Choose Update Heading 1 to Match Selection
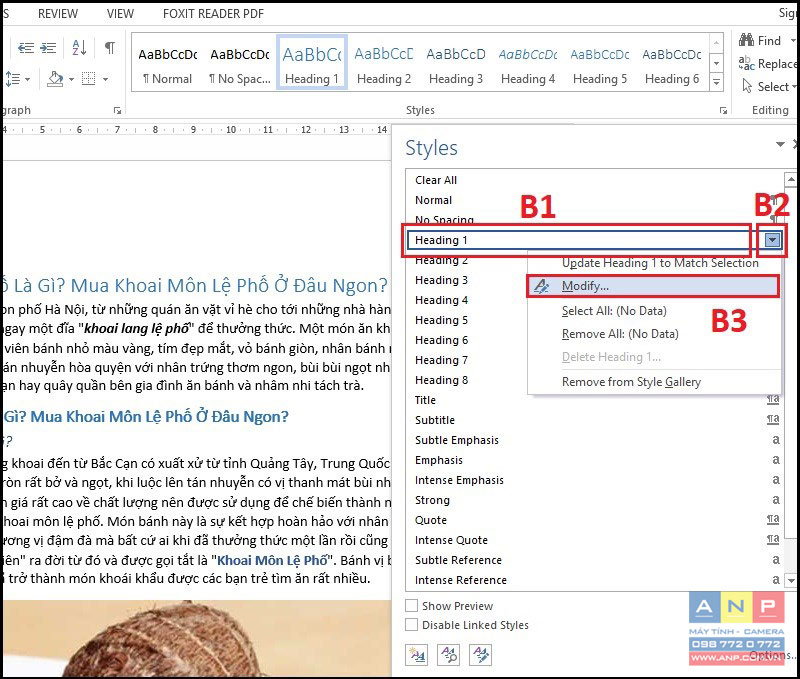Screen dimensions: 800x679 [660, 263]
